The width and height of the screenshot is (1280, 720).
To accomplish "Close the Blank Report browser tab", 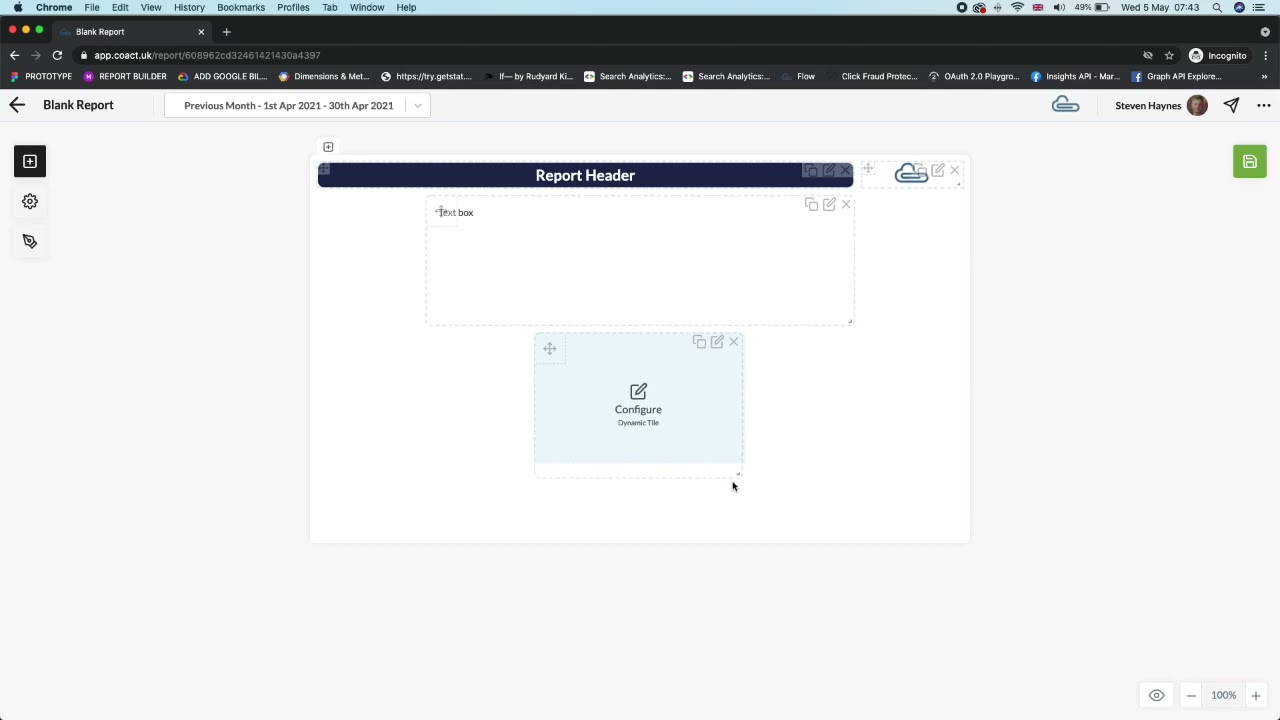I will click(201, 32).
